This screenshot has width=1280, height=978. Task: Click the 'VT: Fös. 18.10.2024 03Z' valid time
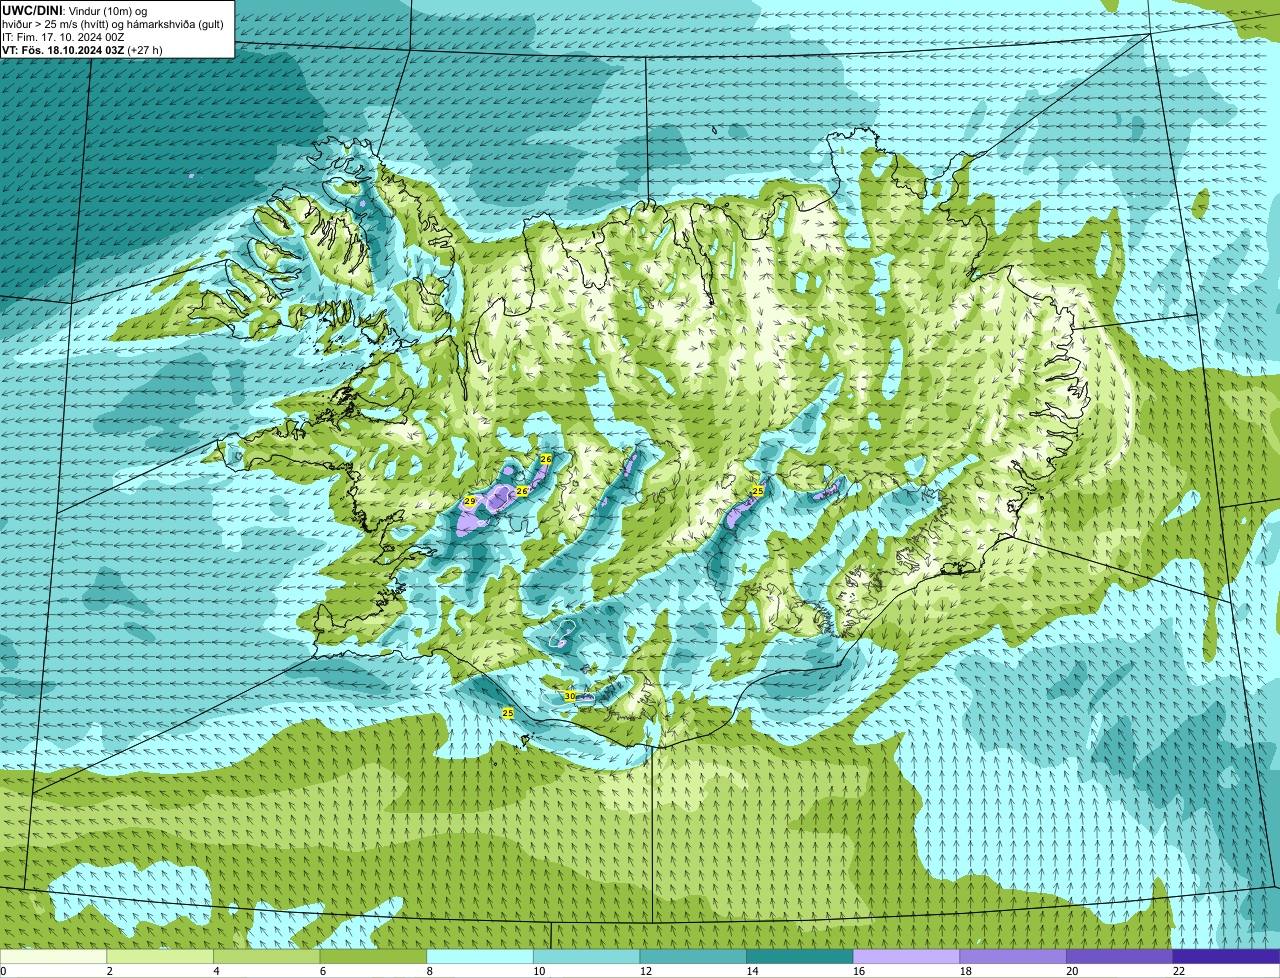pyautogui.click(x=63, y=49)
